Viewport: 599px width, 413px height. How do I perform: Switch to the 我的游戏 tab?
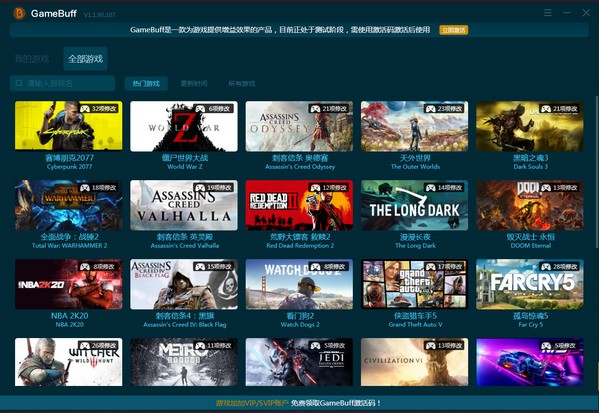click(x=32, y=59)
